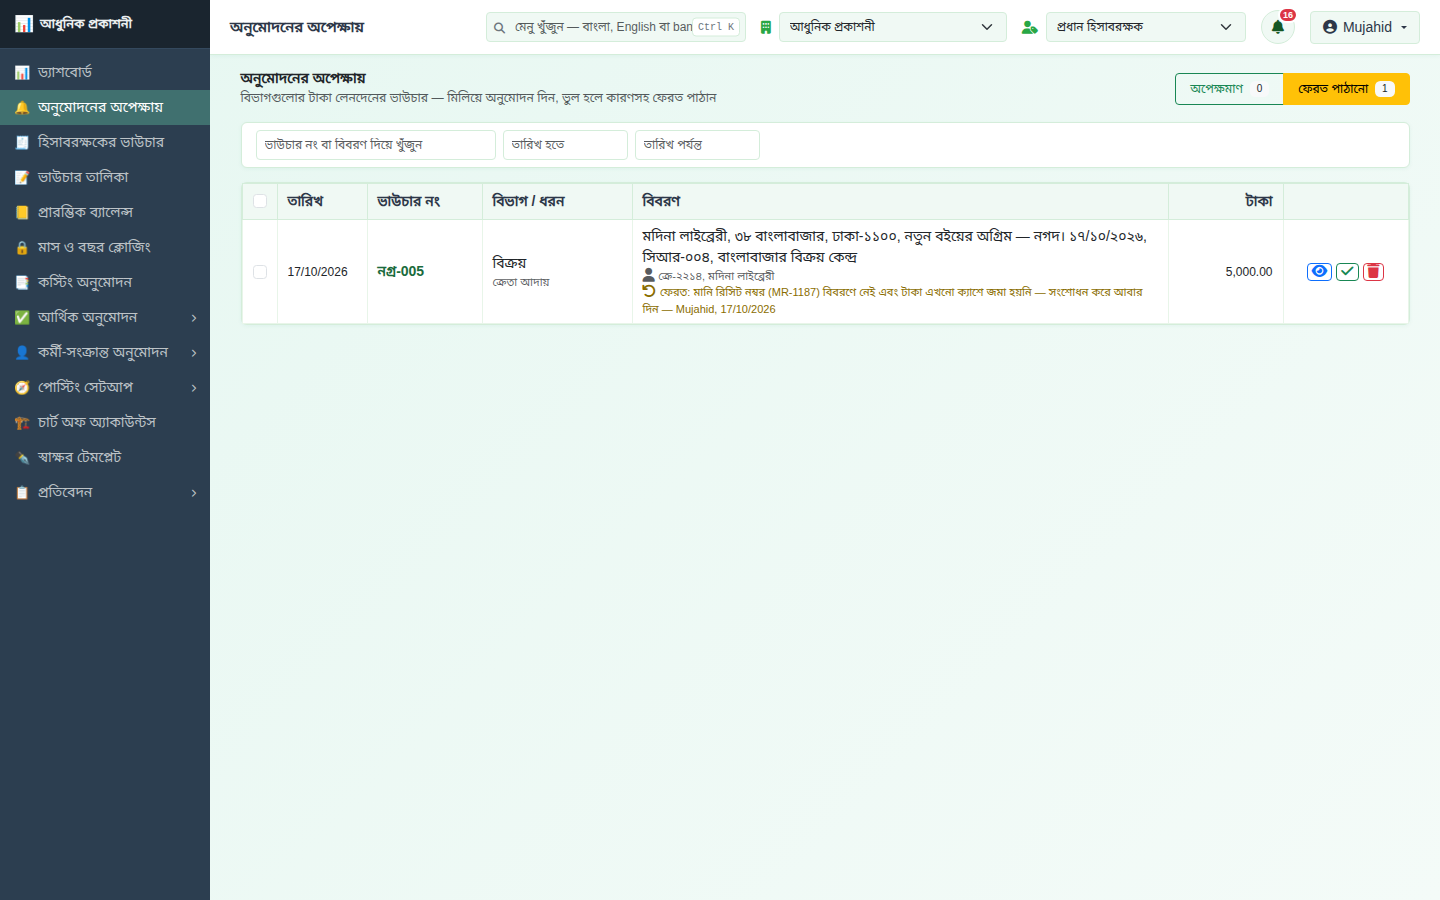Screen dimensions: 1440x900
Task: Click the compass icon for পোস্টিং সেটআপ
Action: click(x=22, y=387)
